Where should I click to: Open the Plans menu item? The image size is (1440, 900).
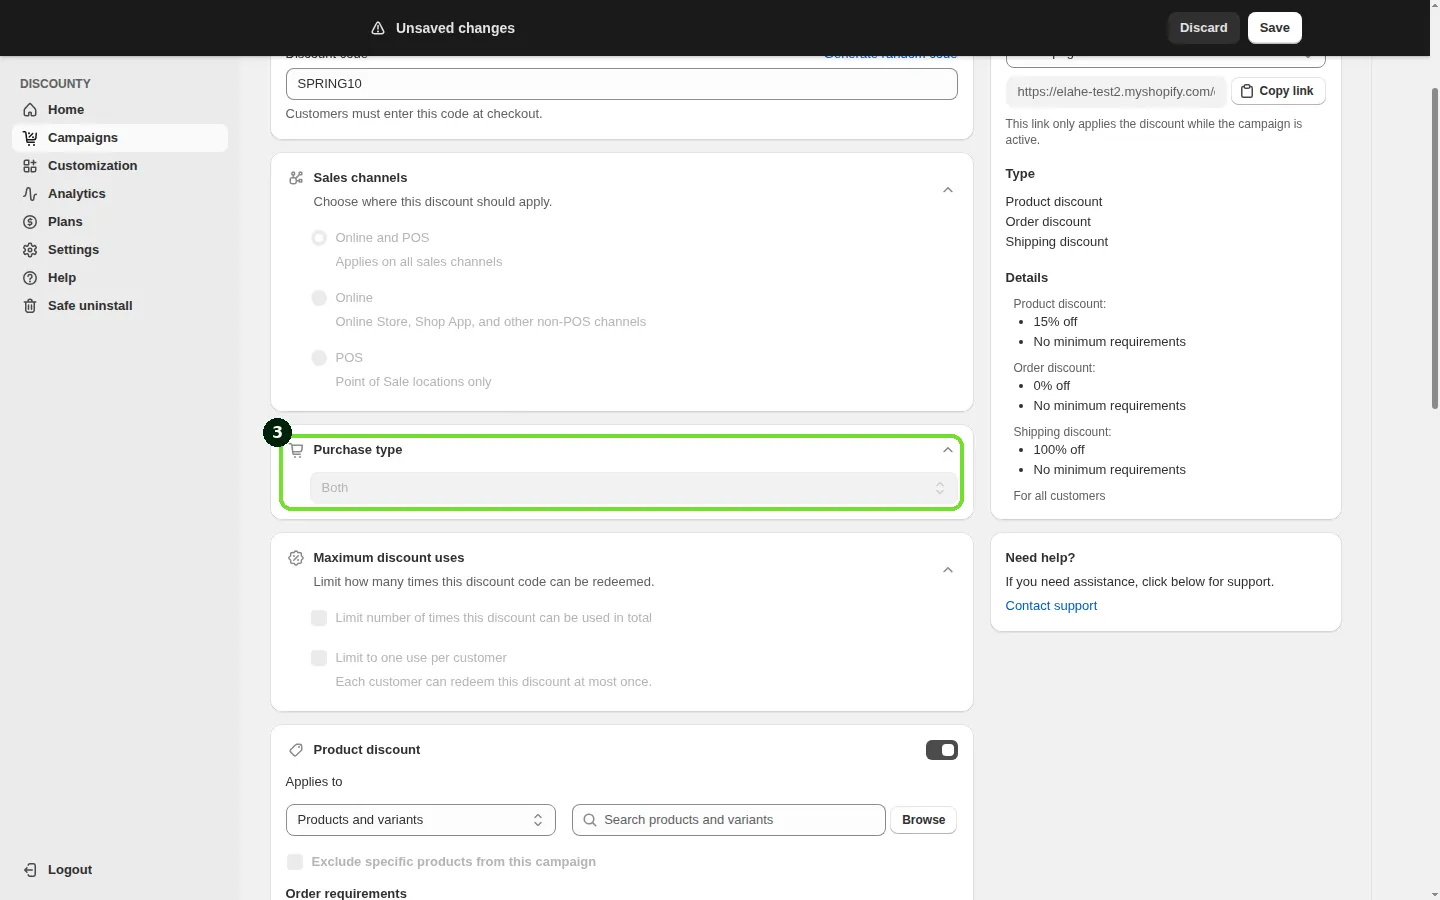click(x=120, y=222)
